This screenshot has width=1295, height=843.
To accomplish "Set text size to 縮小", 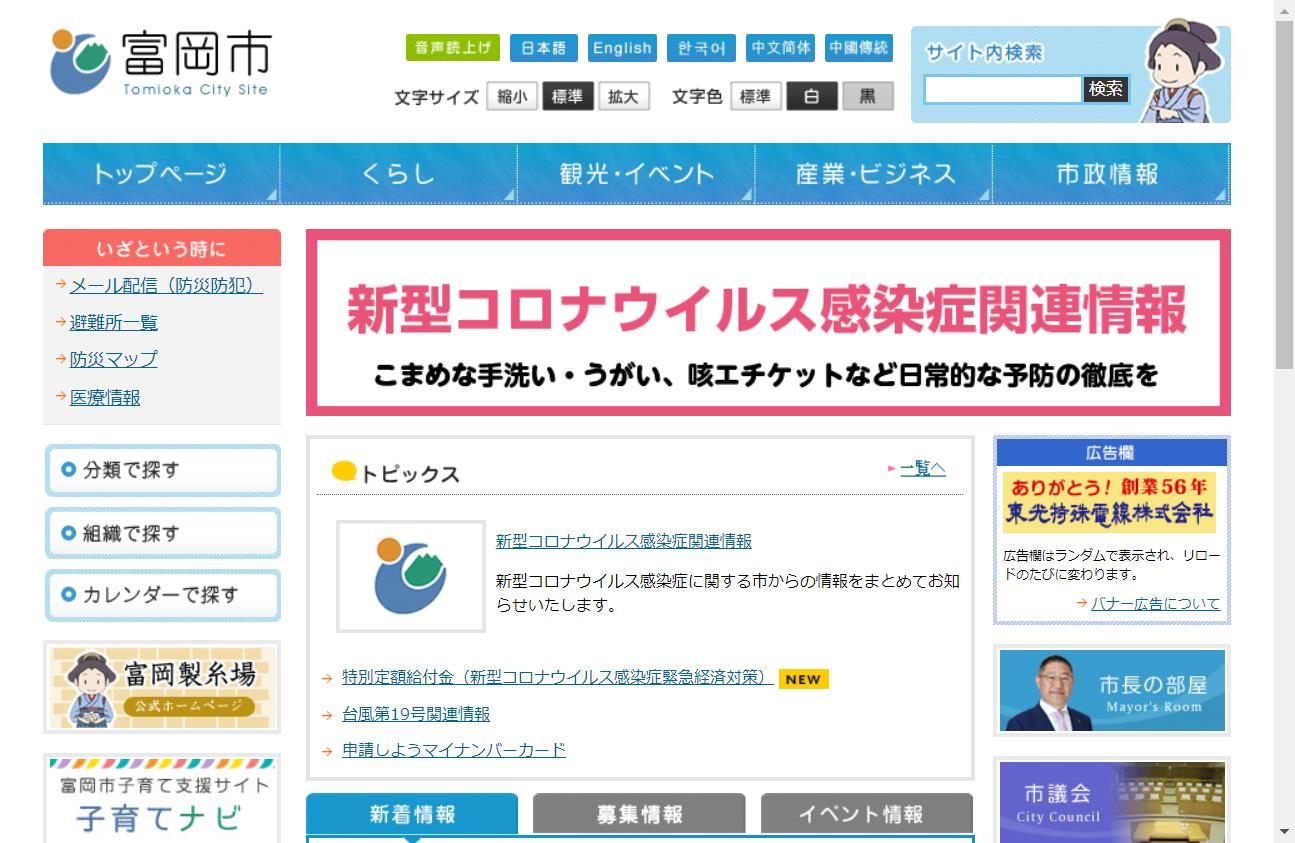I will point(512,97).
